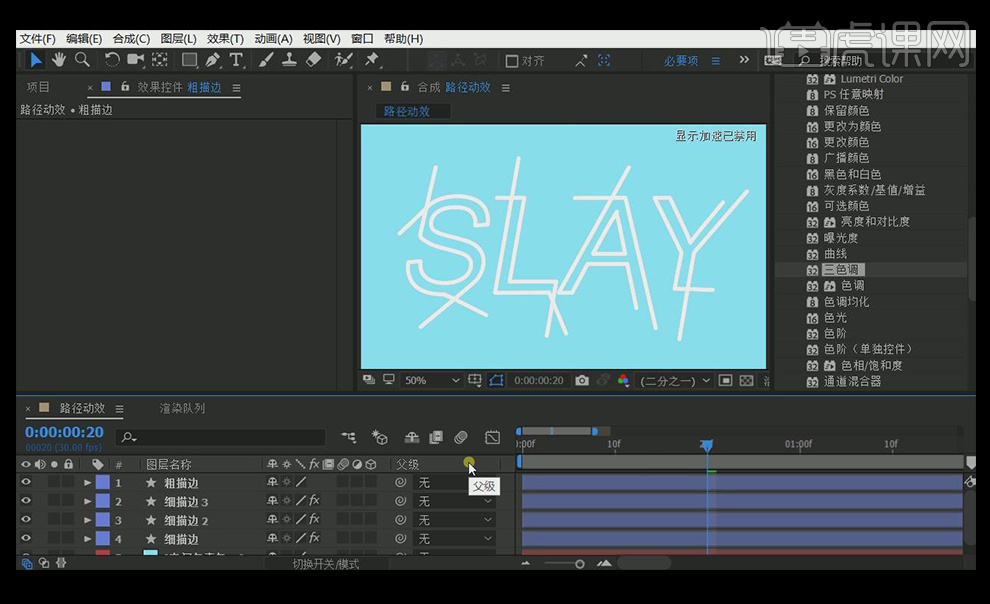This screenshot has height=604, width=990.
Task: Choose the Eraser tool
Action: tap(313, 60)
